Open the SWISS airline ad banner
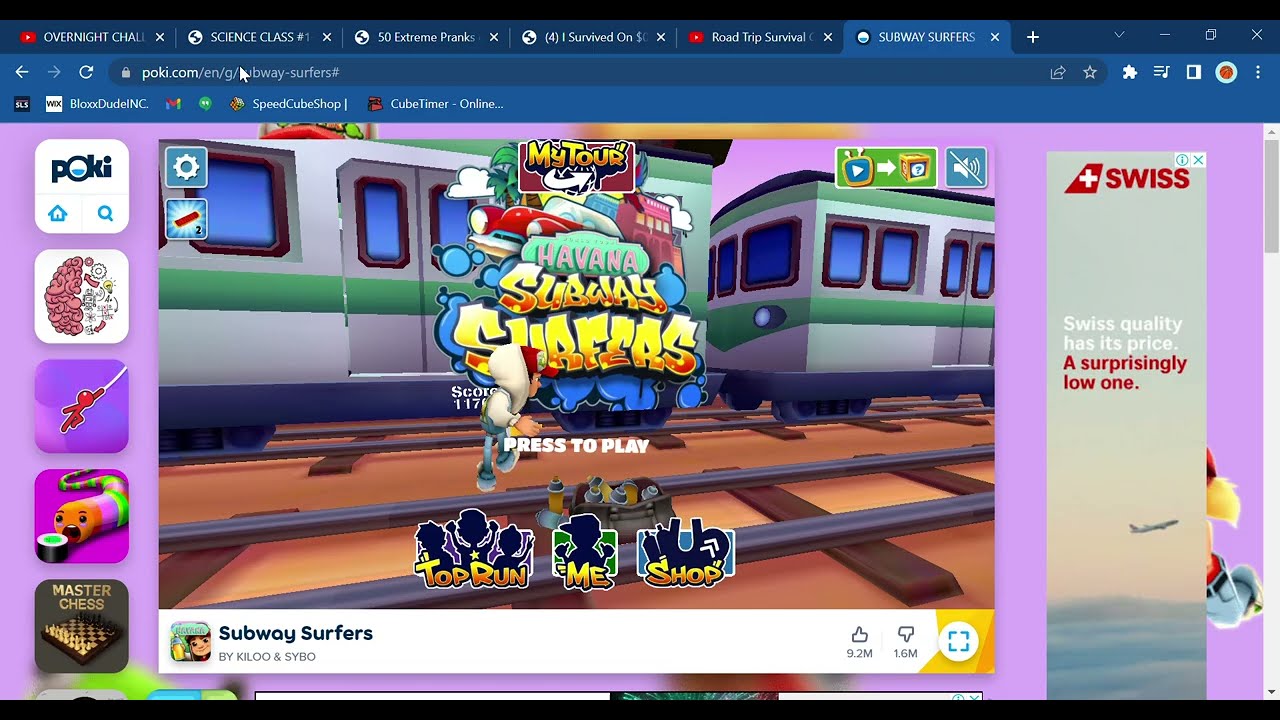Viewport: 1280px width, 720px height. [x=1126, y=425]
